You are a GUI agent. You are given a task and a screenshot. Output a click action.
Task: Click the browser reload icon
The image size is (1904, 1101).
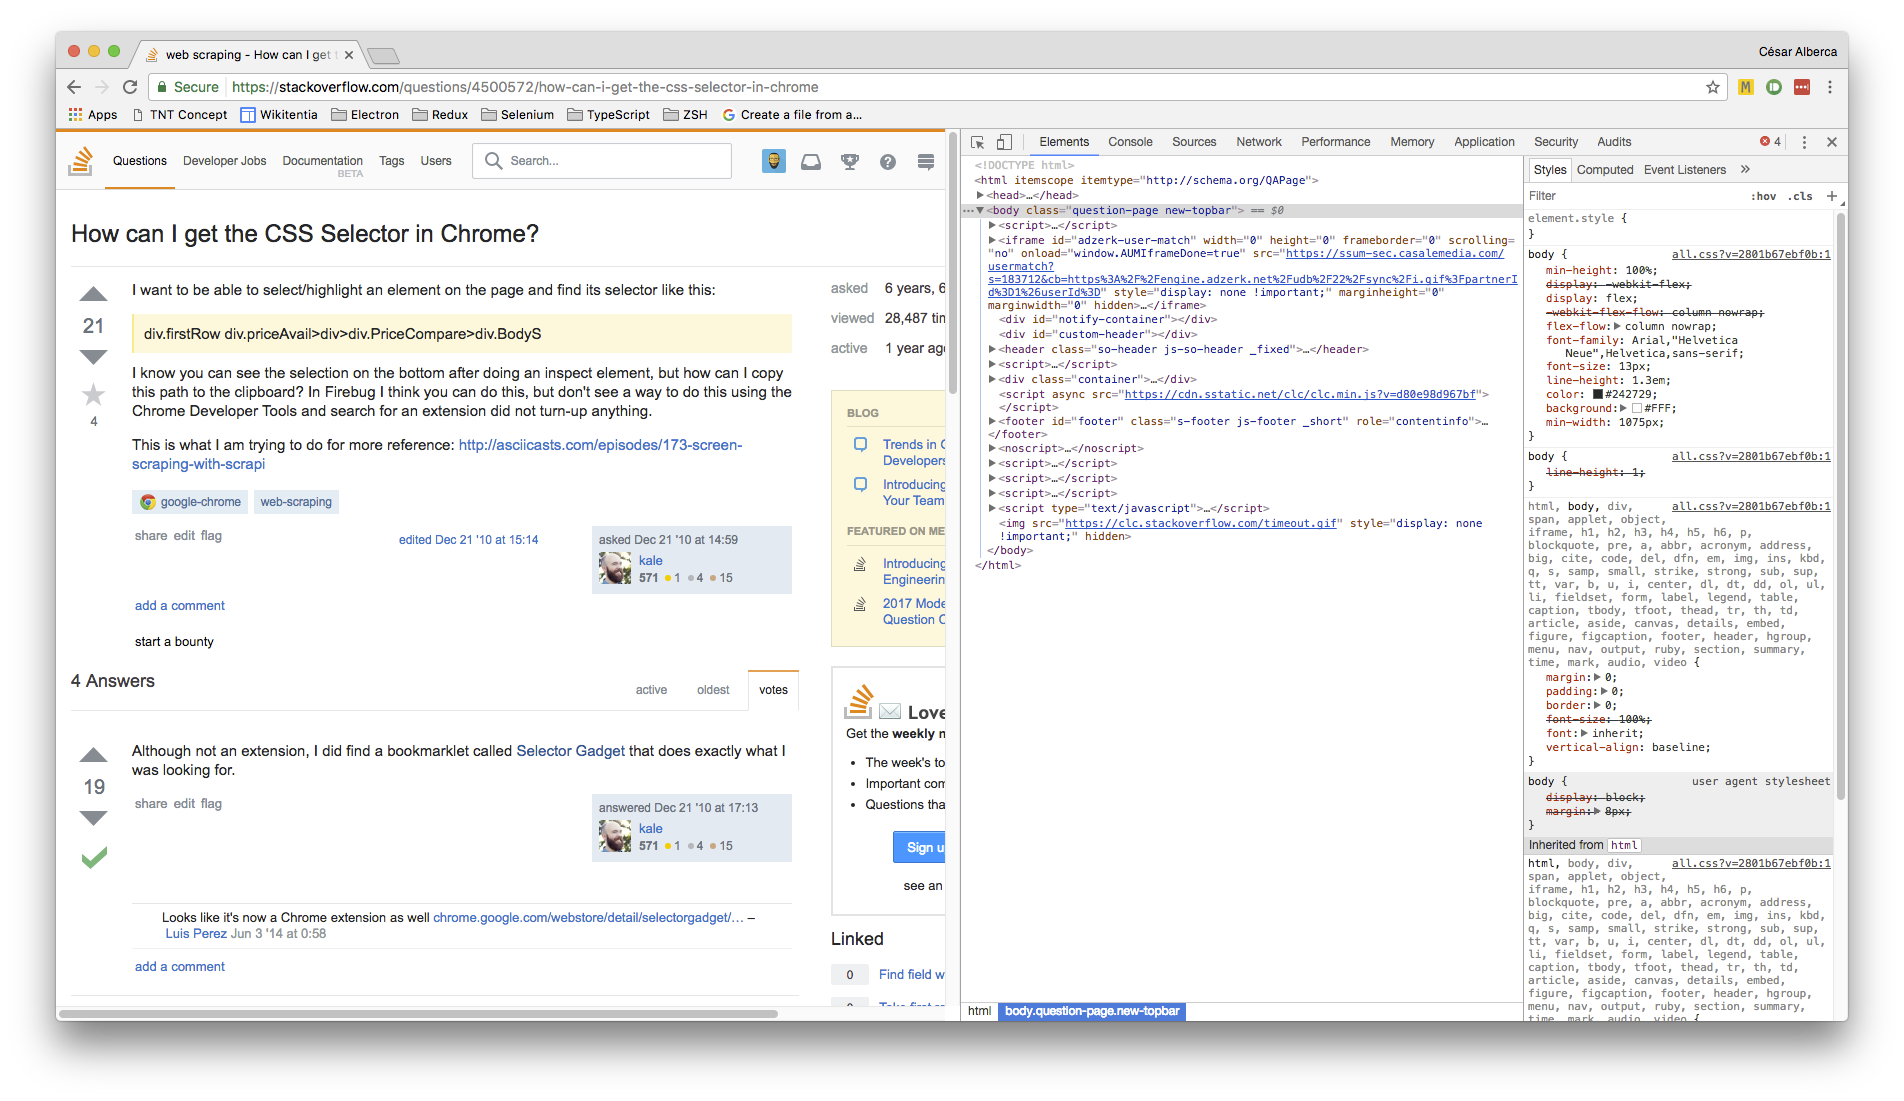pyautogui.click(x=130, y=87)
